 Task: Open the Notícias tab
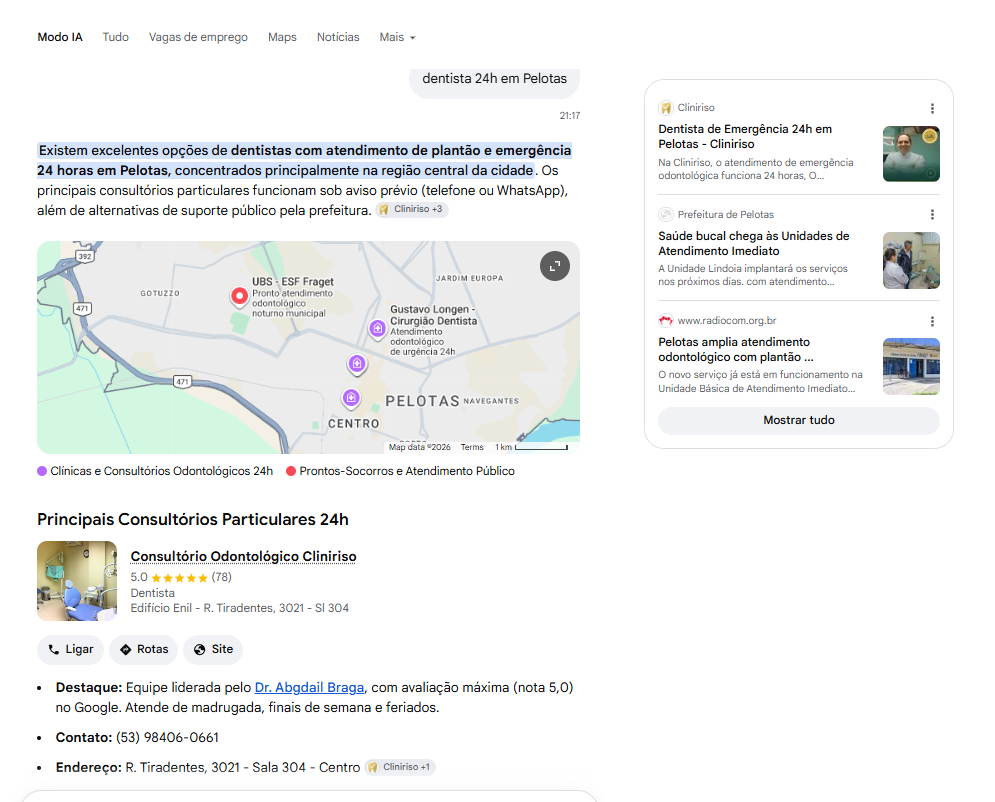(338, 37)
